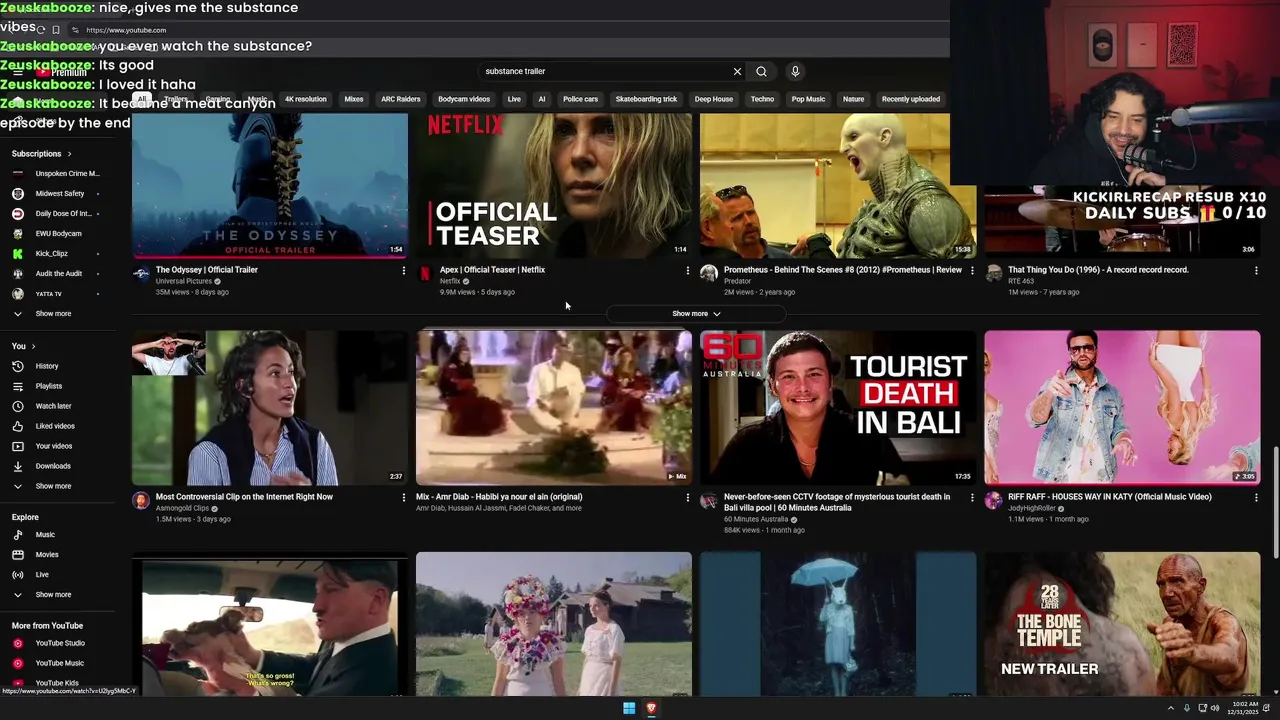Open YouTube Kids link
Image resolution: width=1280 pixels, height=720 pixels.
pos(57,683)
